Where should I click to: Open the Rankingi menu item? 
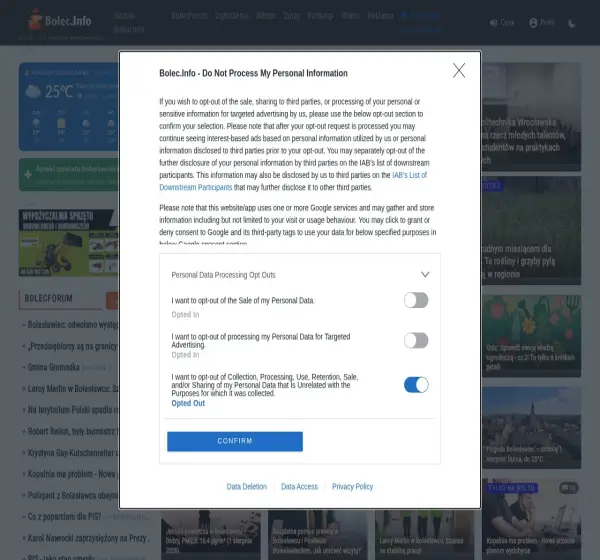pyautogui.click(x=320, y=16)
